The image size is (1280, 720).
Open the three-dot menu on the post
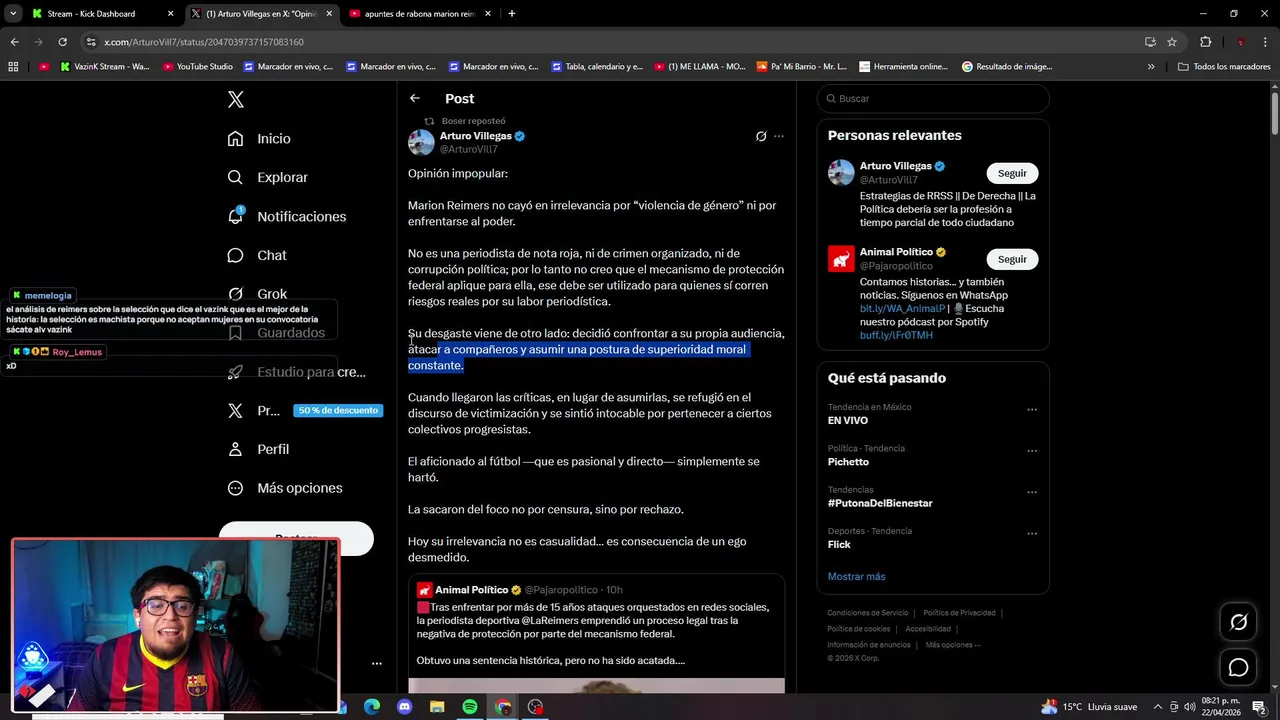(779, 136)
